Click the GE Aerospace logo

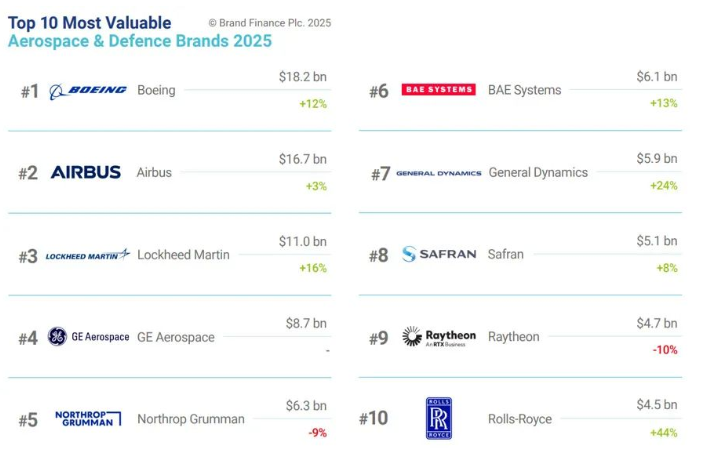pyautogui.click(x=89, y=337)
